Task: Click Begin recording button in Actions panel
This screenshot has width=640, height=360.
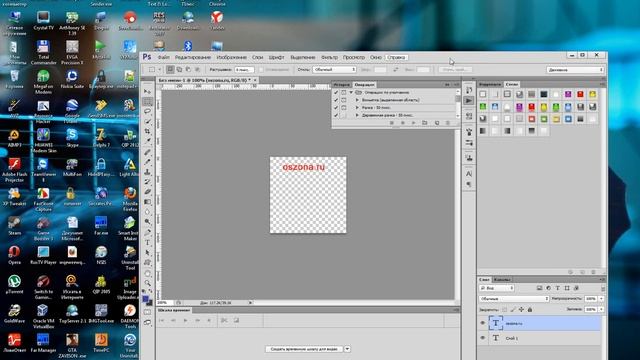Action: 402,122
